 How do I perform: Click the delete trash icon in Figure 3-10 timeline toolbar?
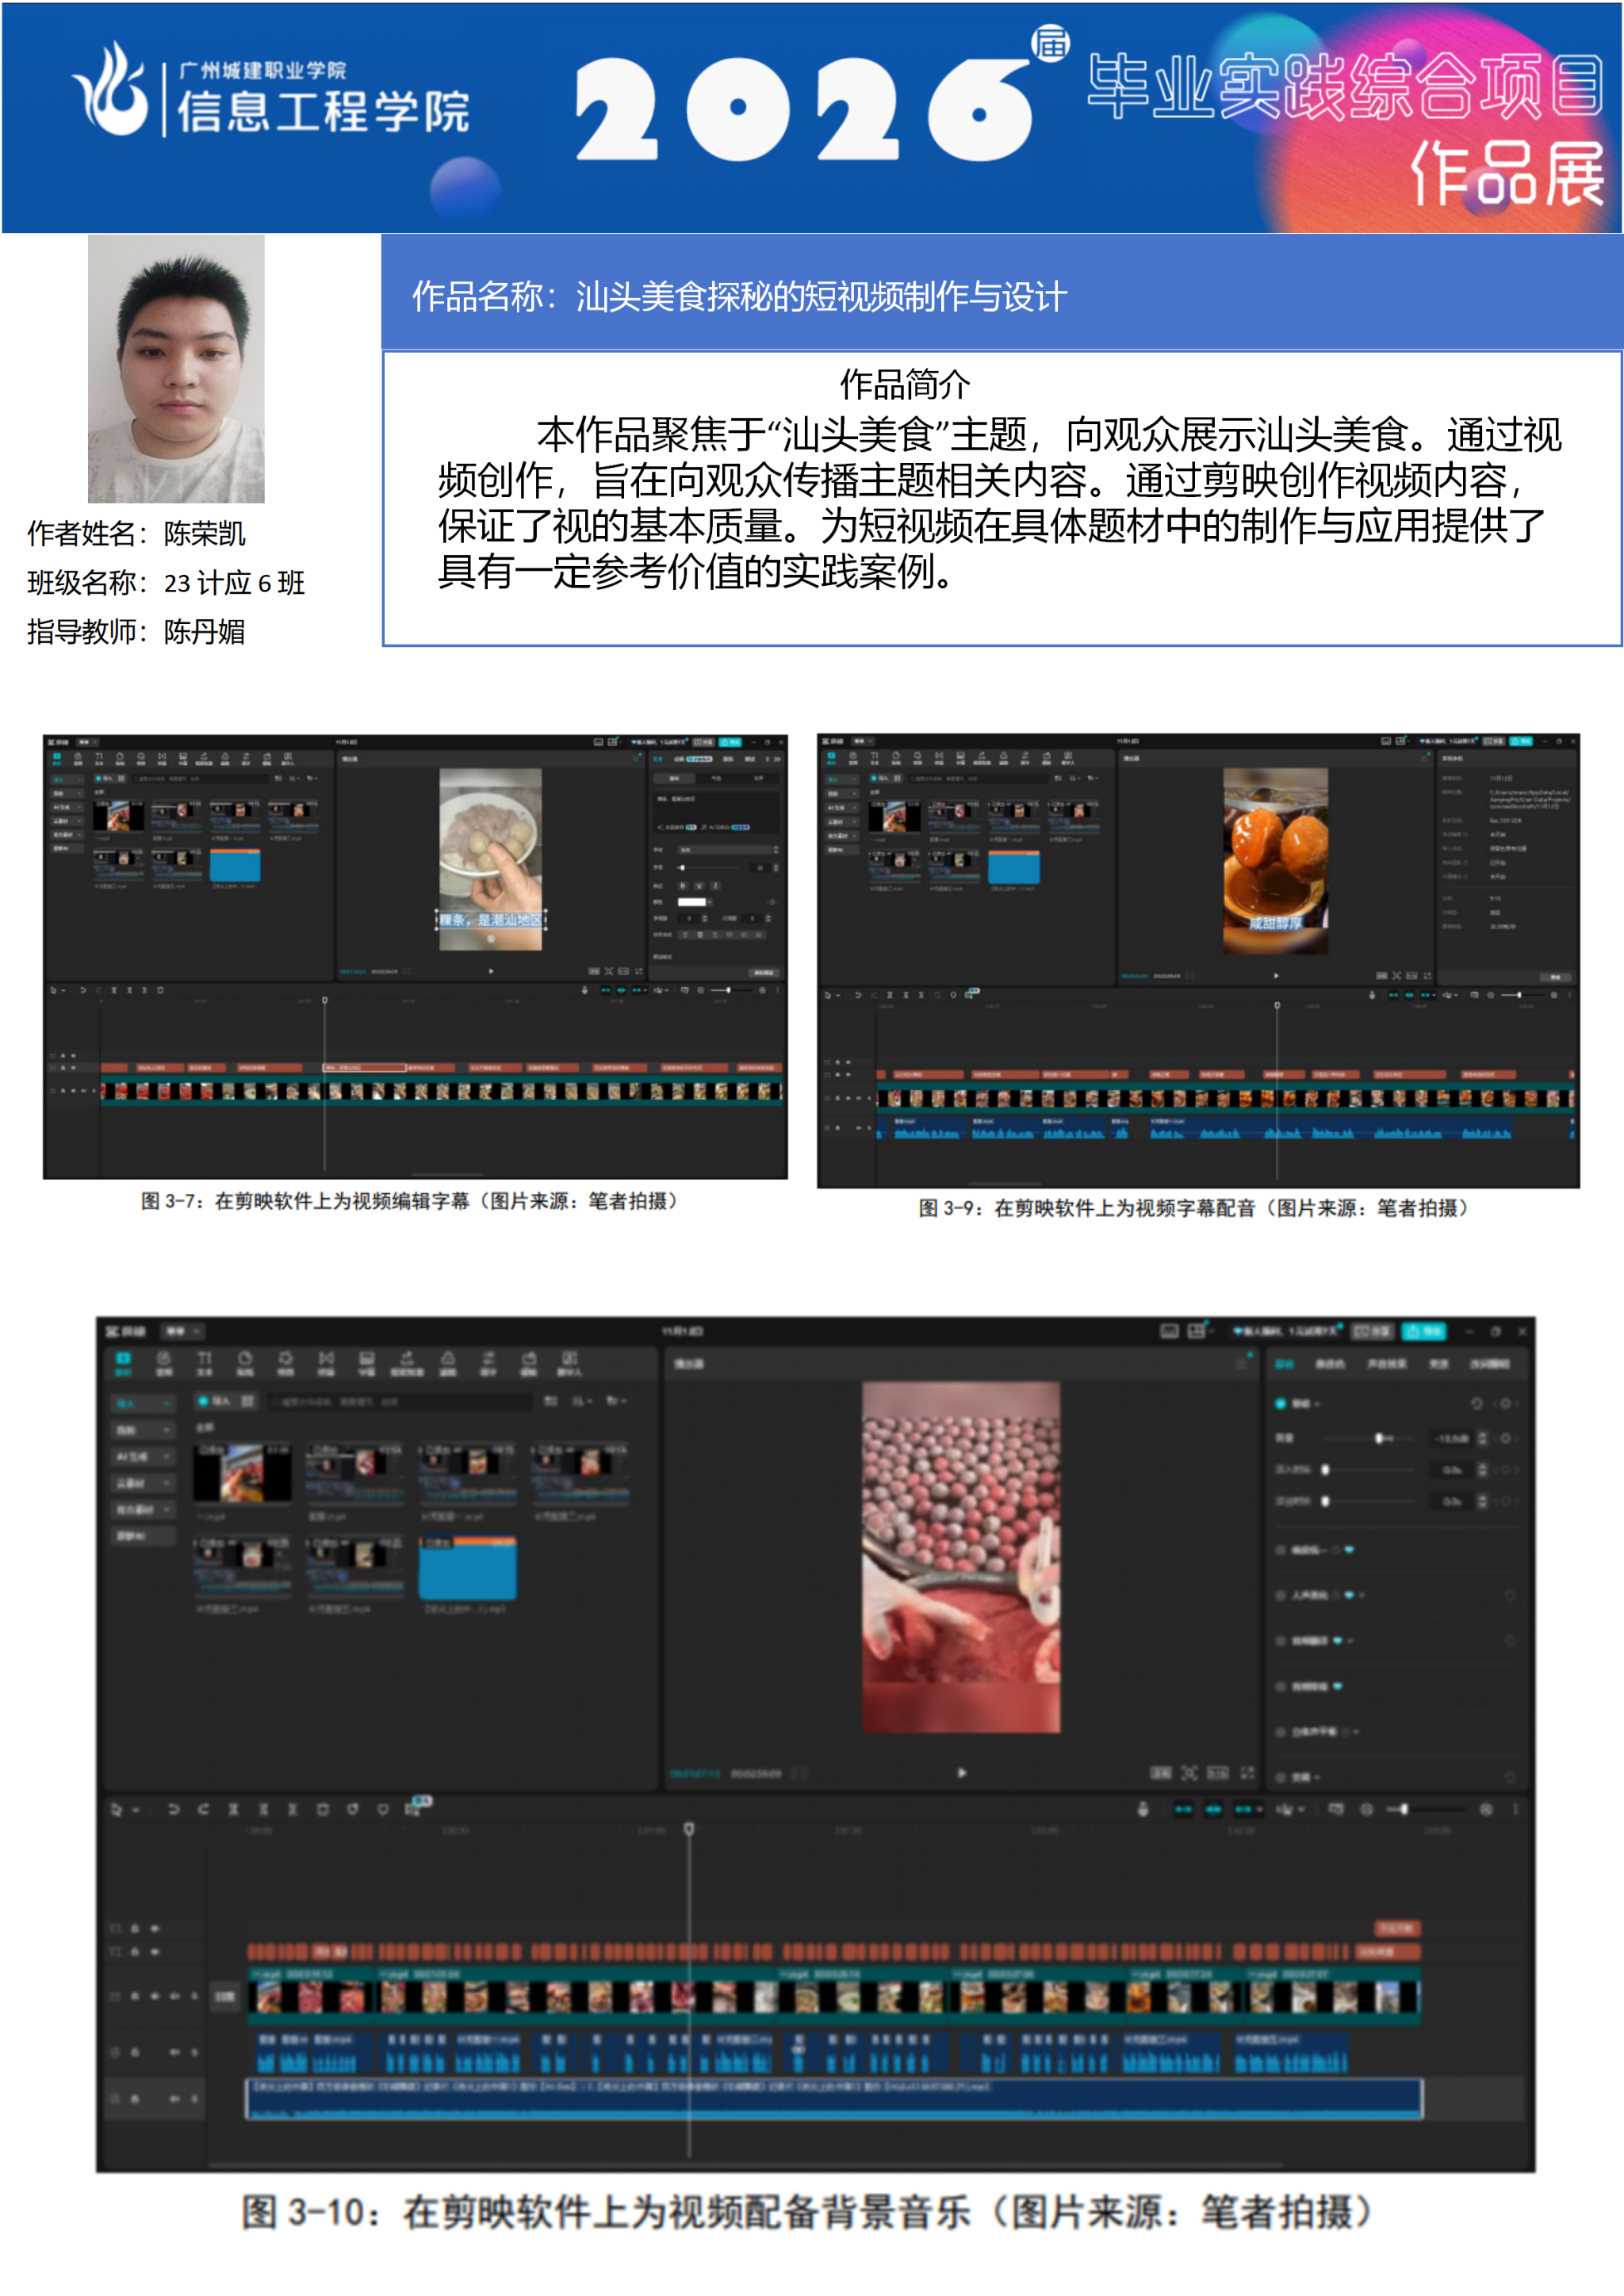323,1809
